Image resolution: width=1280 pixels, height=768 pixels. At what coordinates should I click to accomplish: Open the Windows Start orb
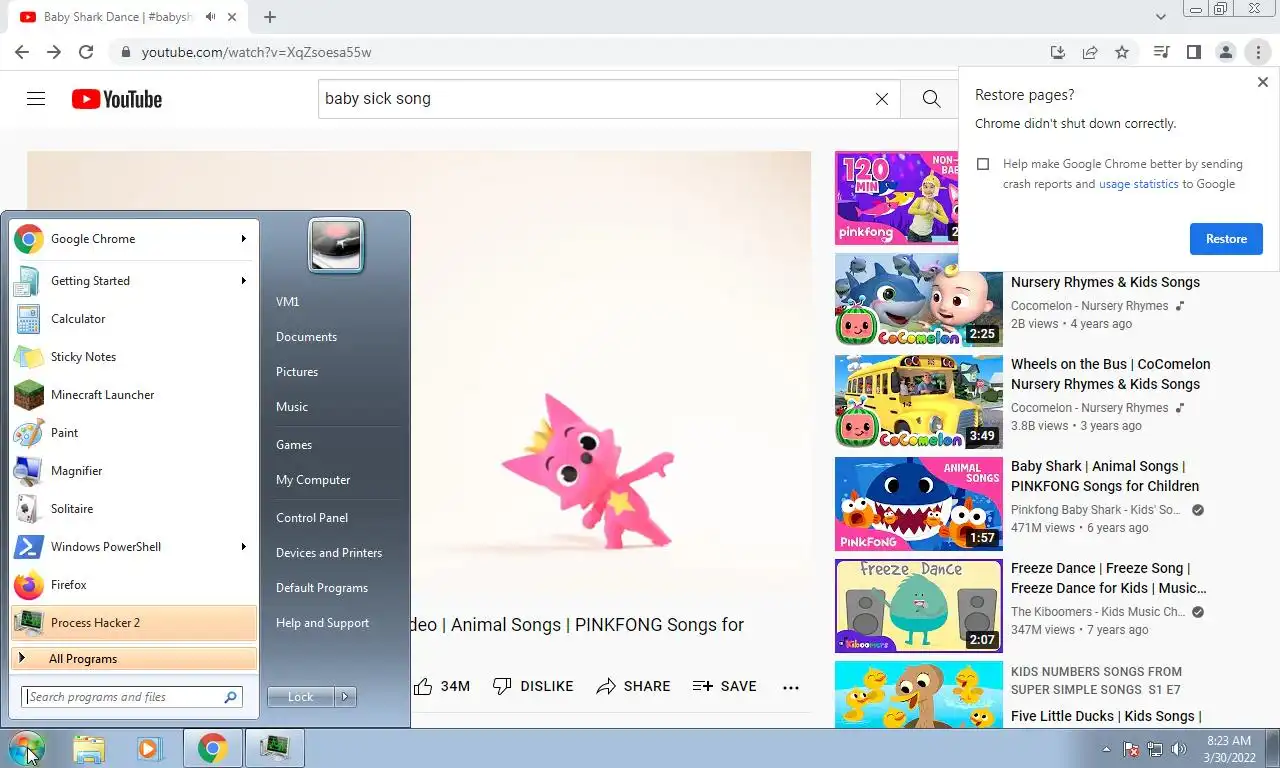(26, 748)
